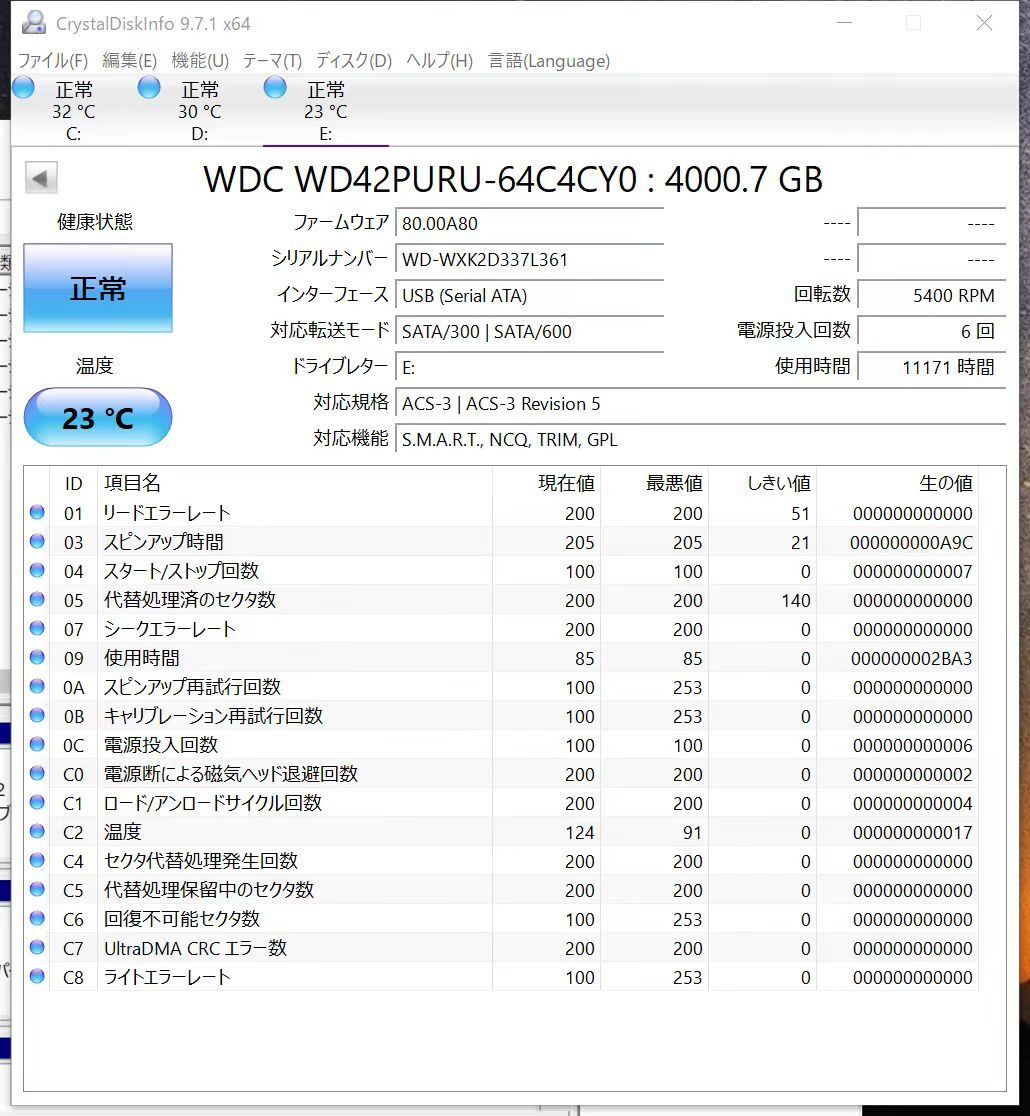Click status icon for 0C 電源投入回数 row
The width and height of the screenshot is (1030, 1116).
point(37,744)
